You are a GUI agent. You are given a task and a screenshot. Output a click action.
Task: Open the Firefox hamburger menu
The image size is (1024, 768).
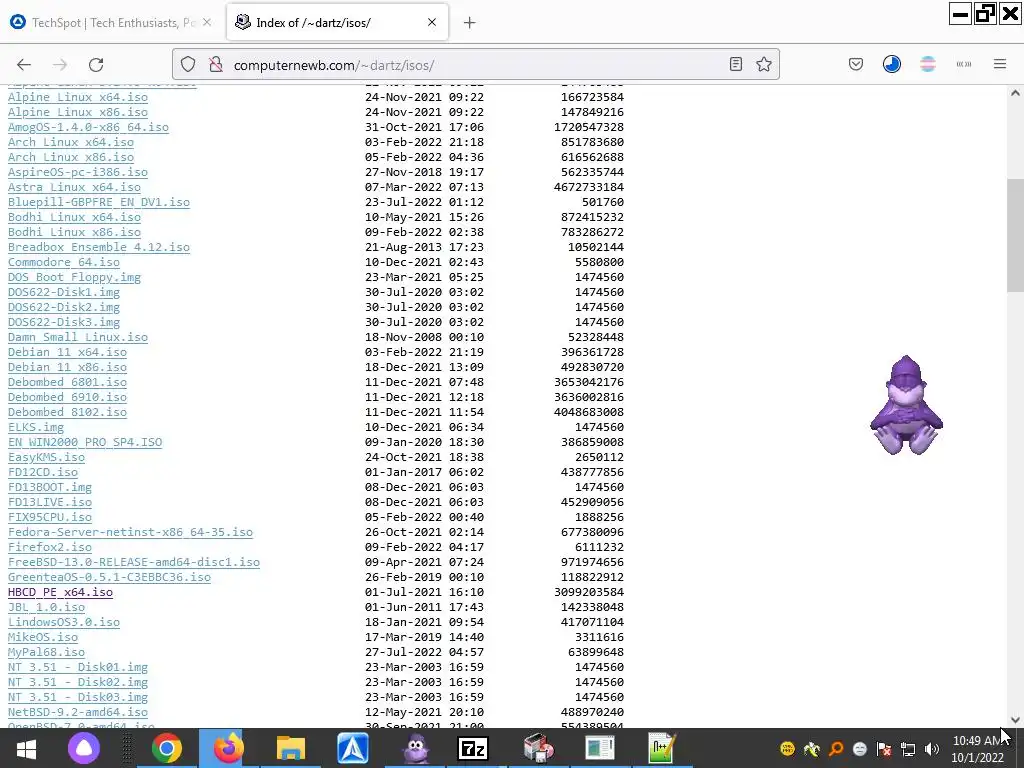click(1000, 64)
